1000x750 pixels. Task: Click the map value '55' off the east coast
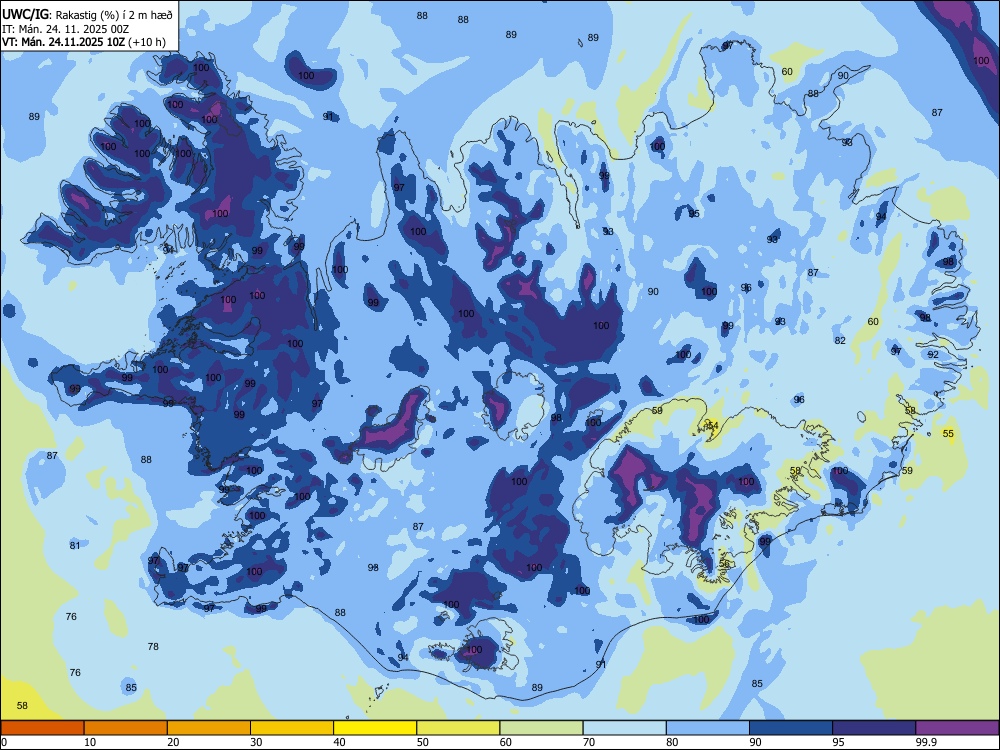point(948,434)
